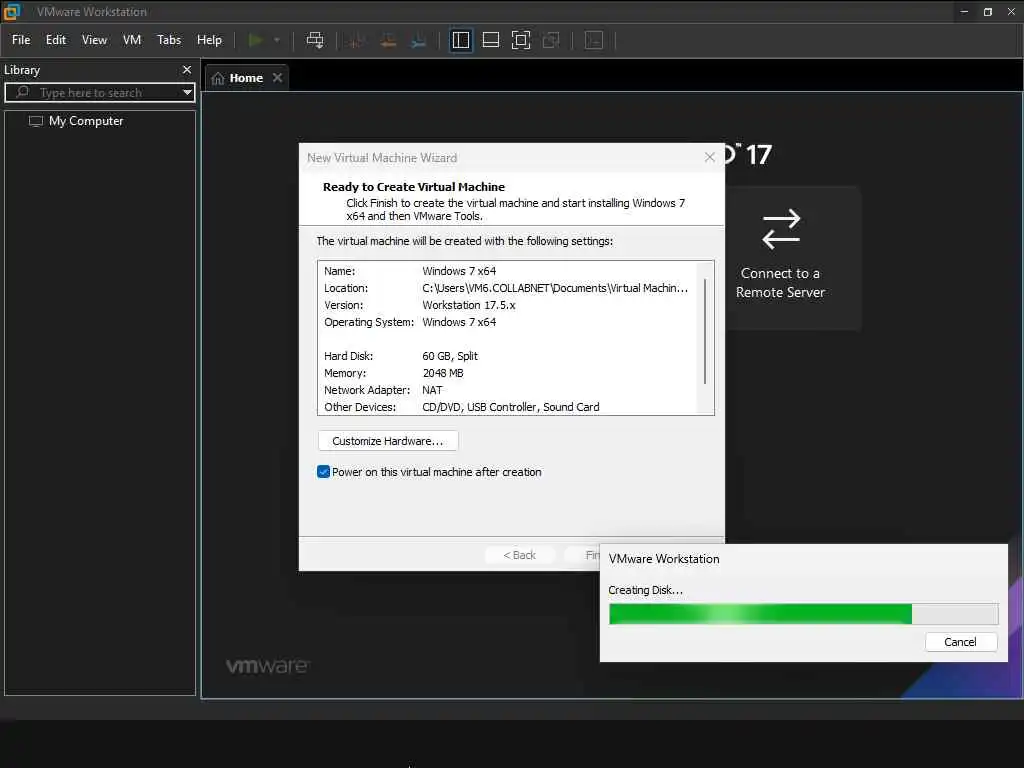Click the VMware Workstation title bar logo

13,11
